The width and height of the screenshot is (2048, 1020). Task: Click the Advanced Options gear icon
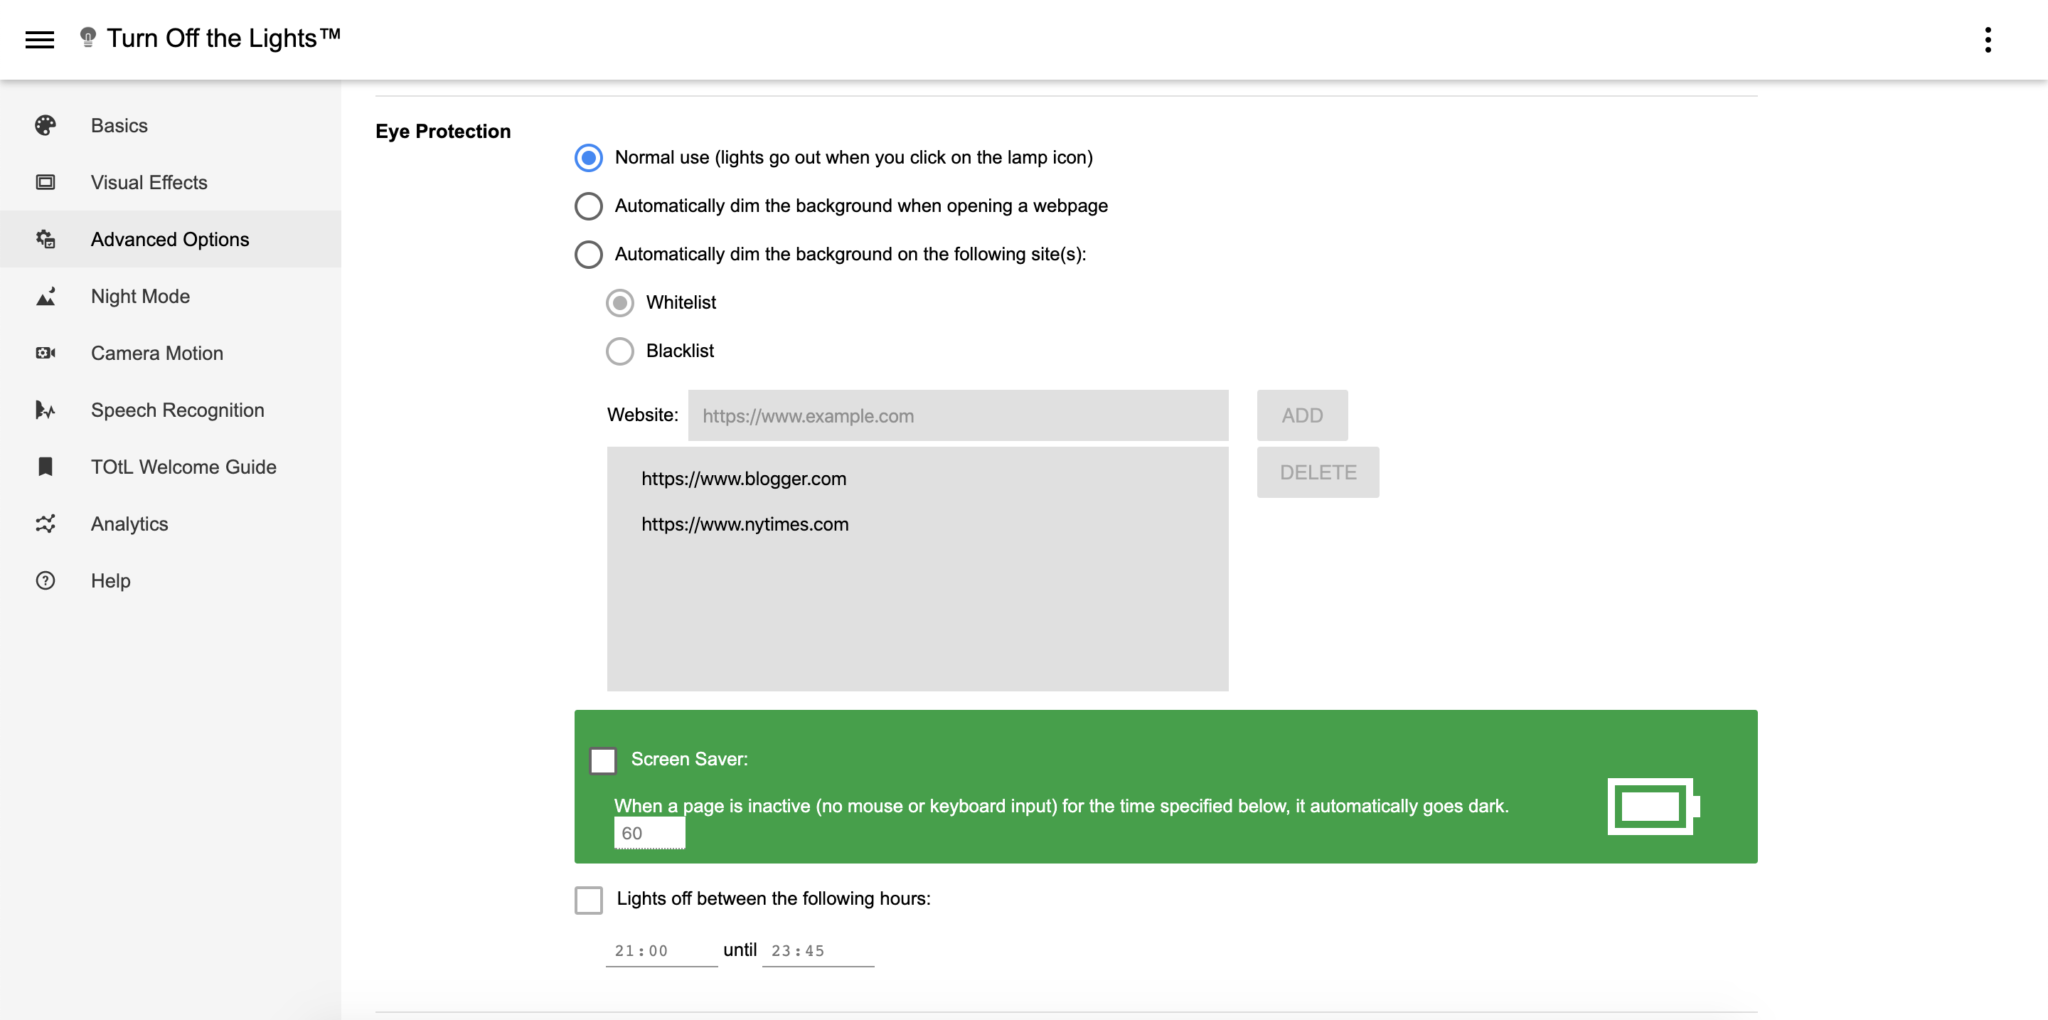coord(45,239)
